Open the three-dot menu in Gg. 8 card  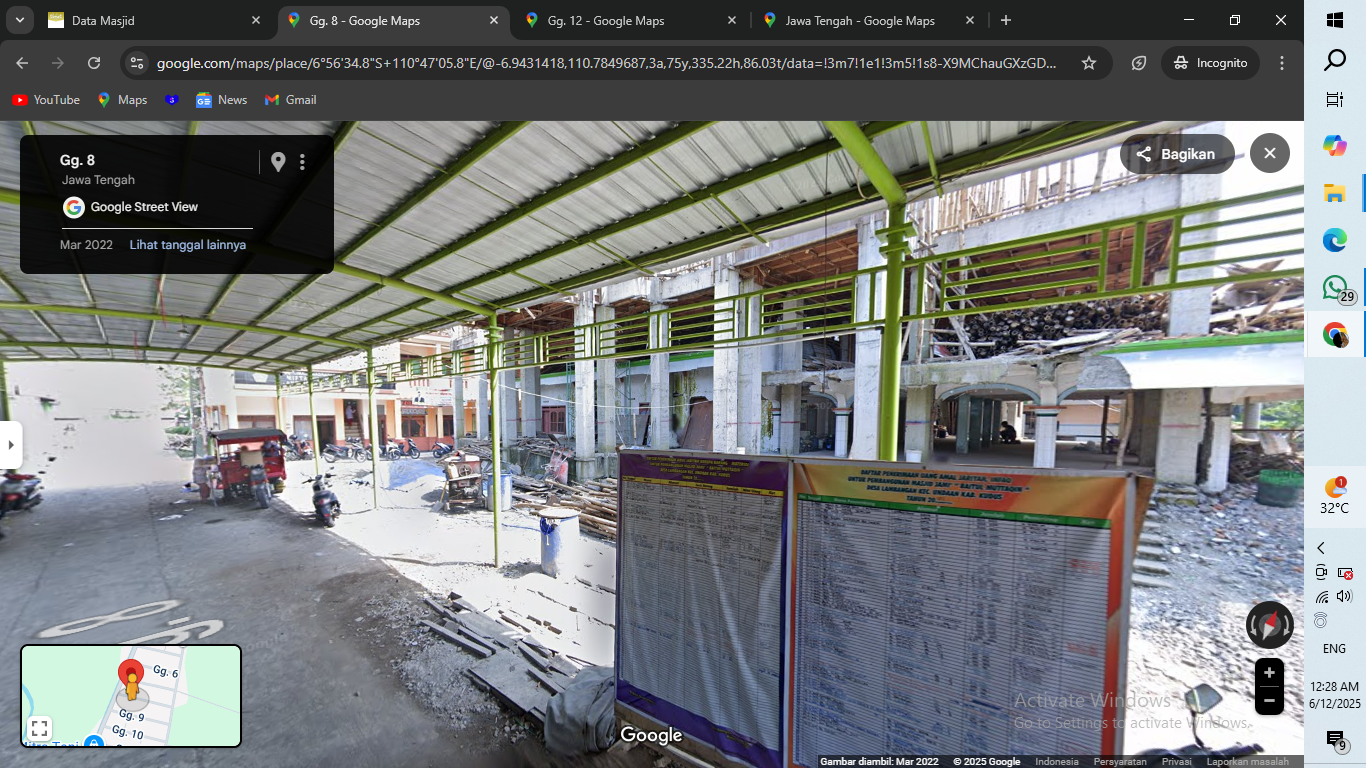pos(302,162)
